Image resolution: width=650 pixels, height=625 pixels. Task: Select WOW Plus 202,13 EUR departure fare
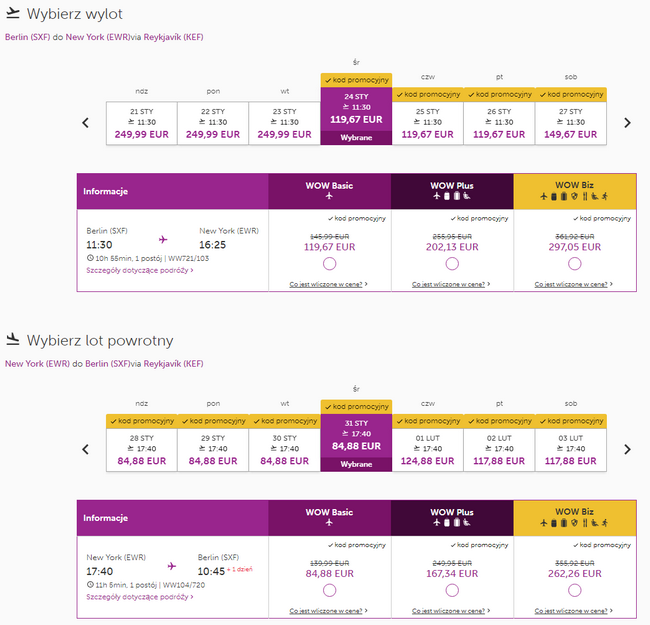coord(452,264)
